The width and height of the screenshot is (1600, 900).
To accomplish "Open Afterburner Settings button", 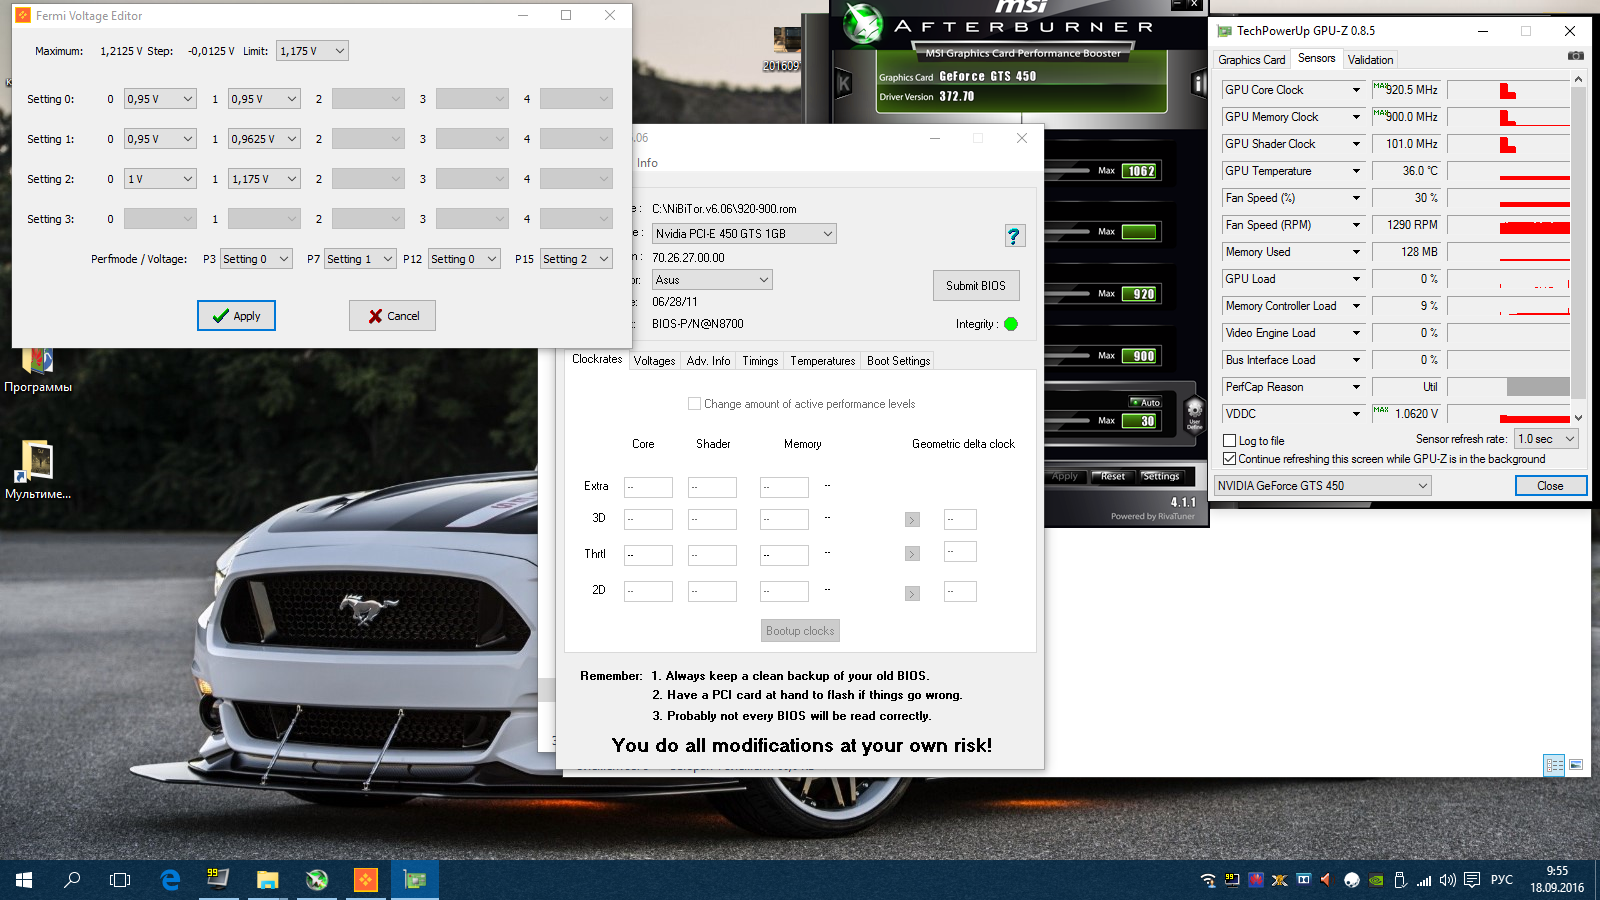I will tap(1161, 477).
